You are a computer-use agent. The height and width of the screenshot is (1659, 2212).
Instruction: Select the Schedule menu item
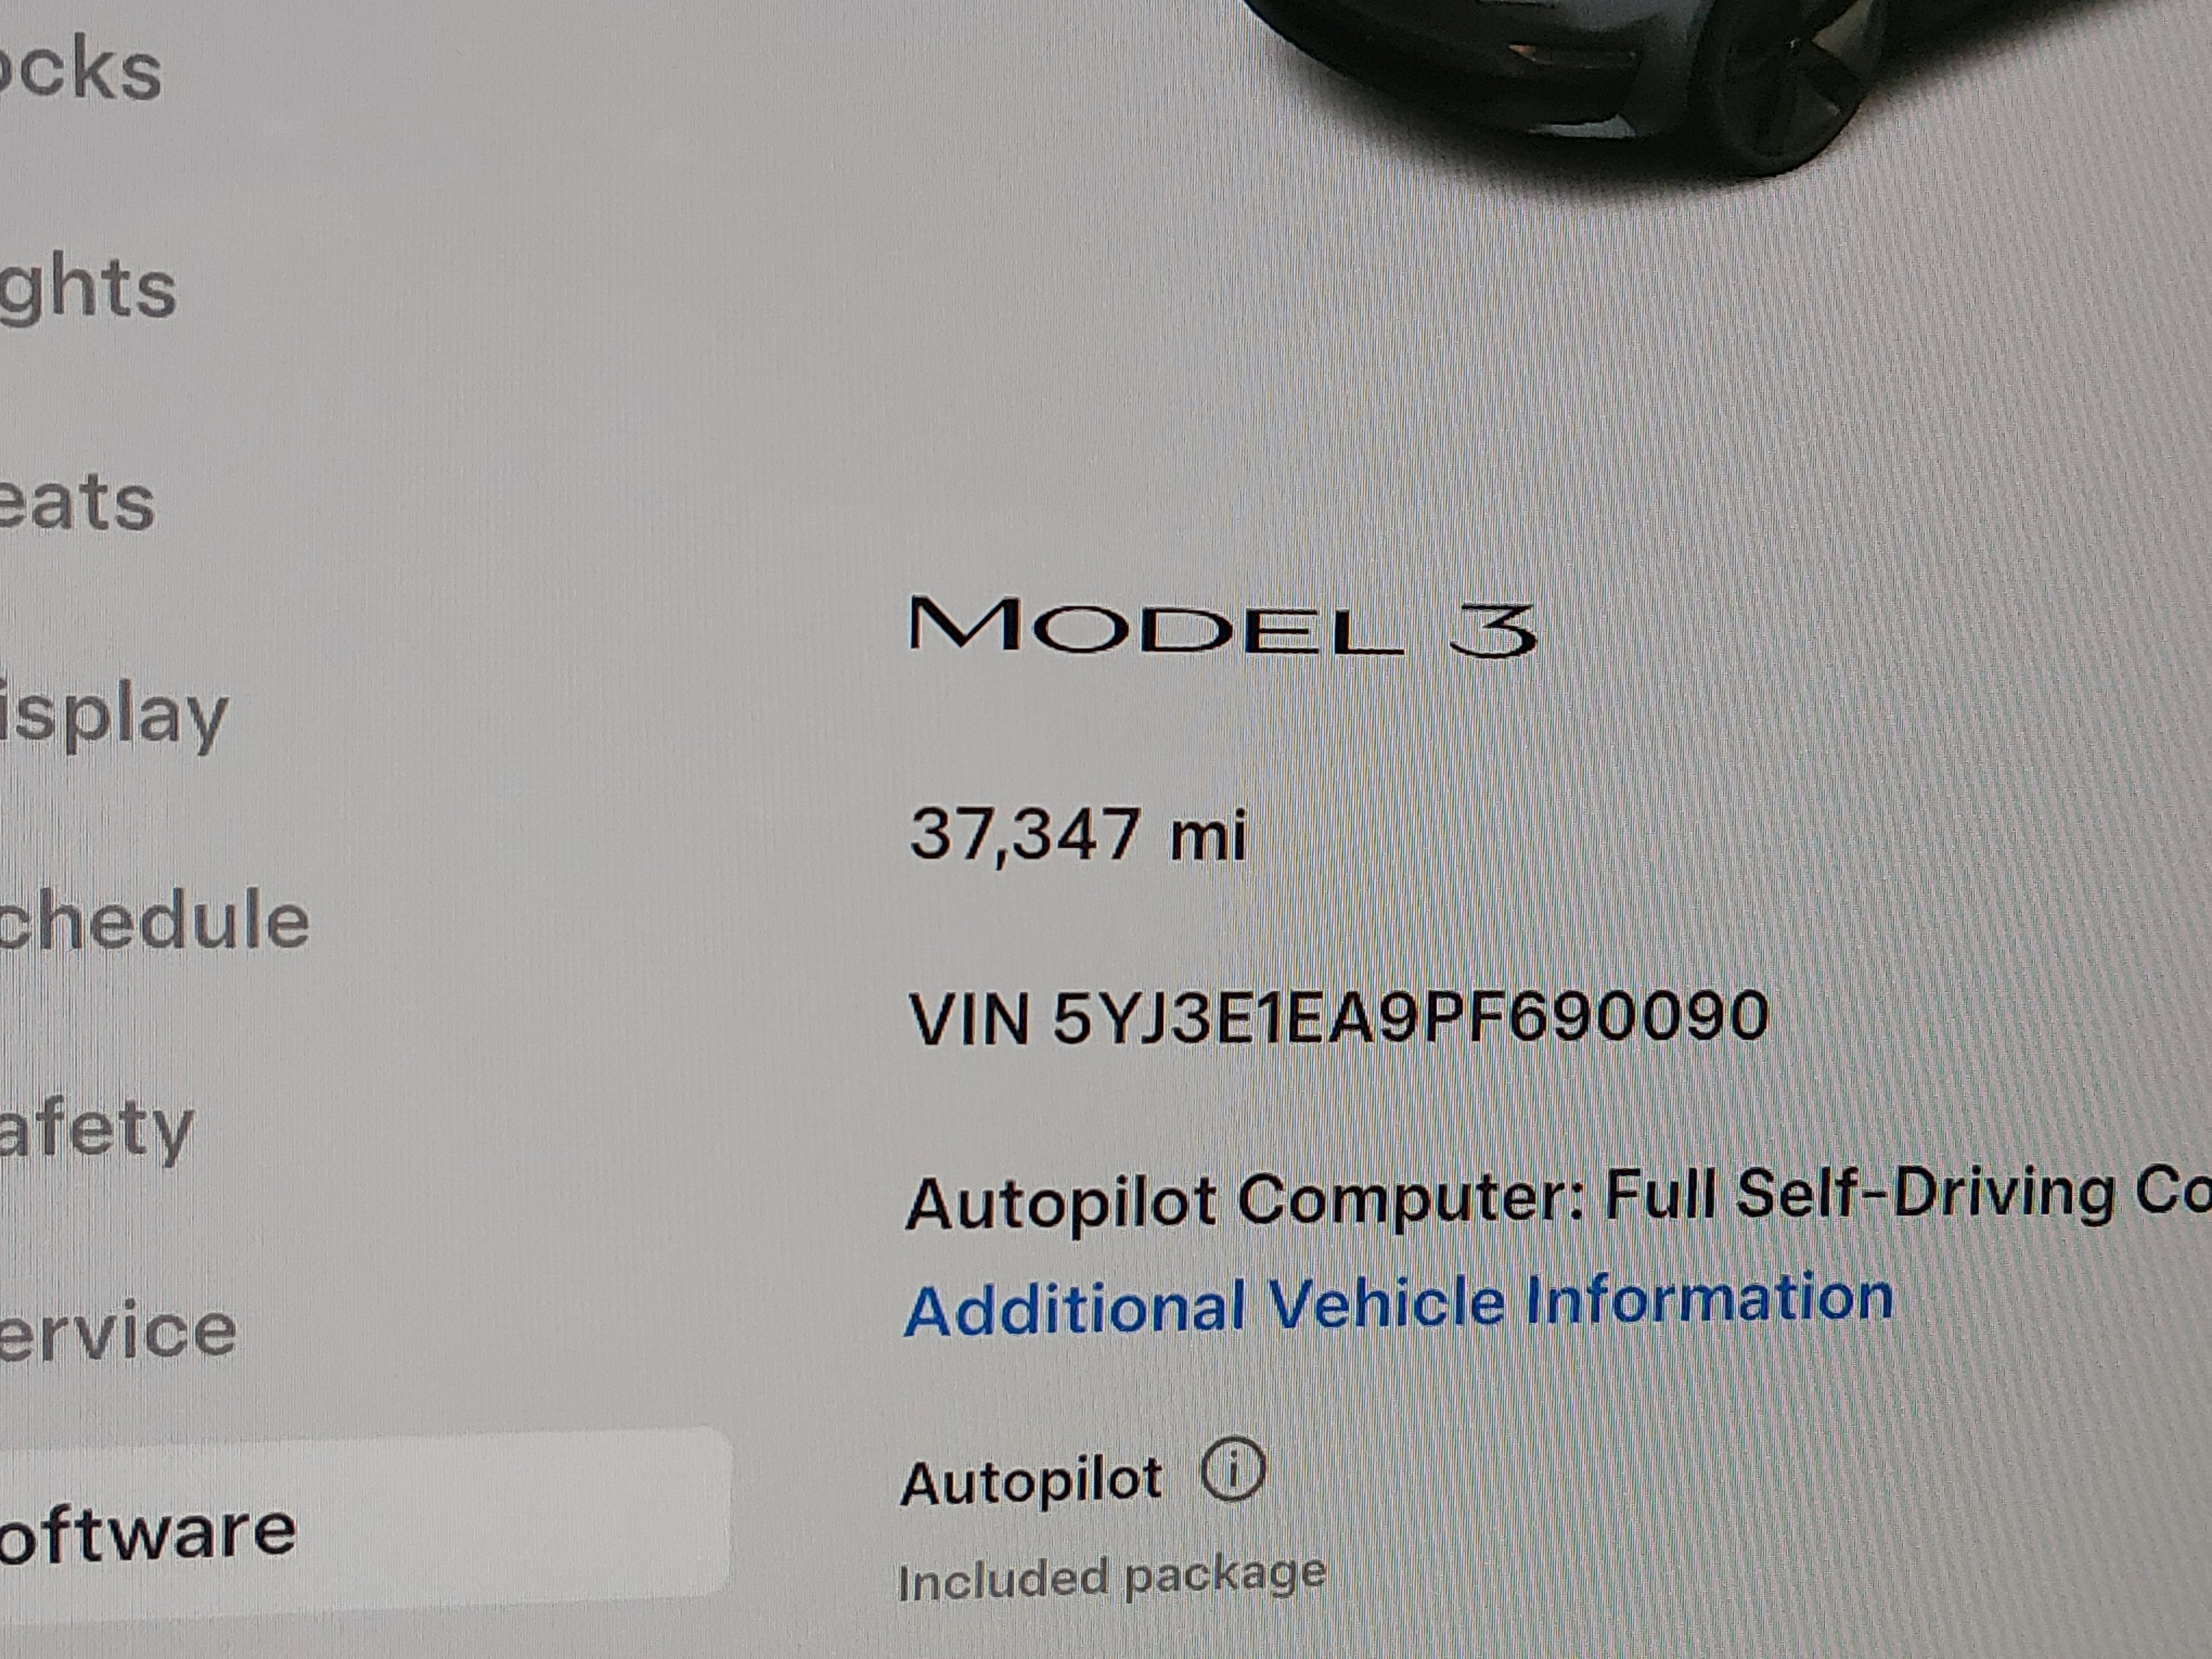coord(154,918)
